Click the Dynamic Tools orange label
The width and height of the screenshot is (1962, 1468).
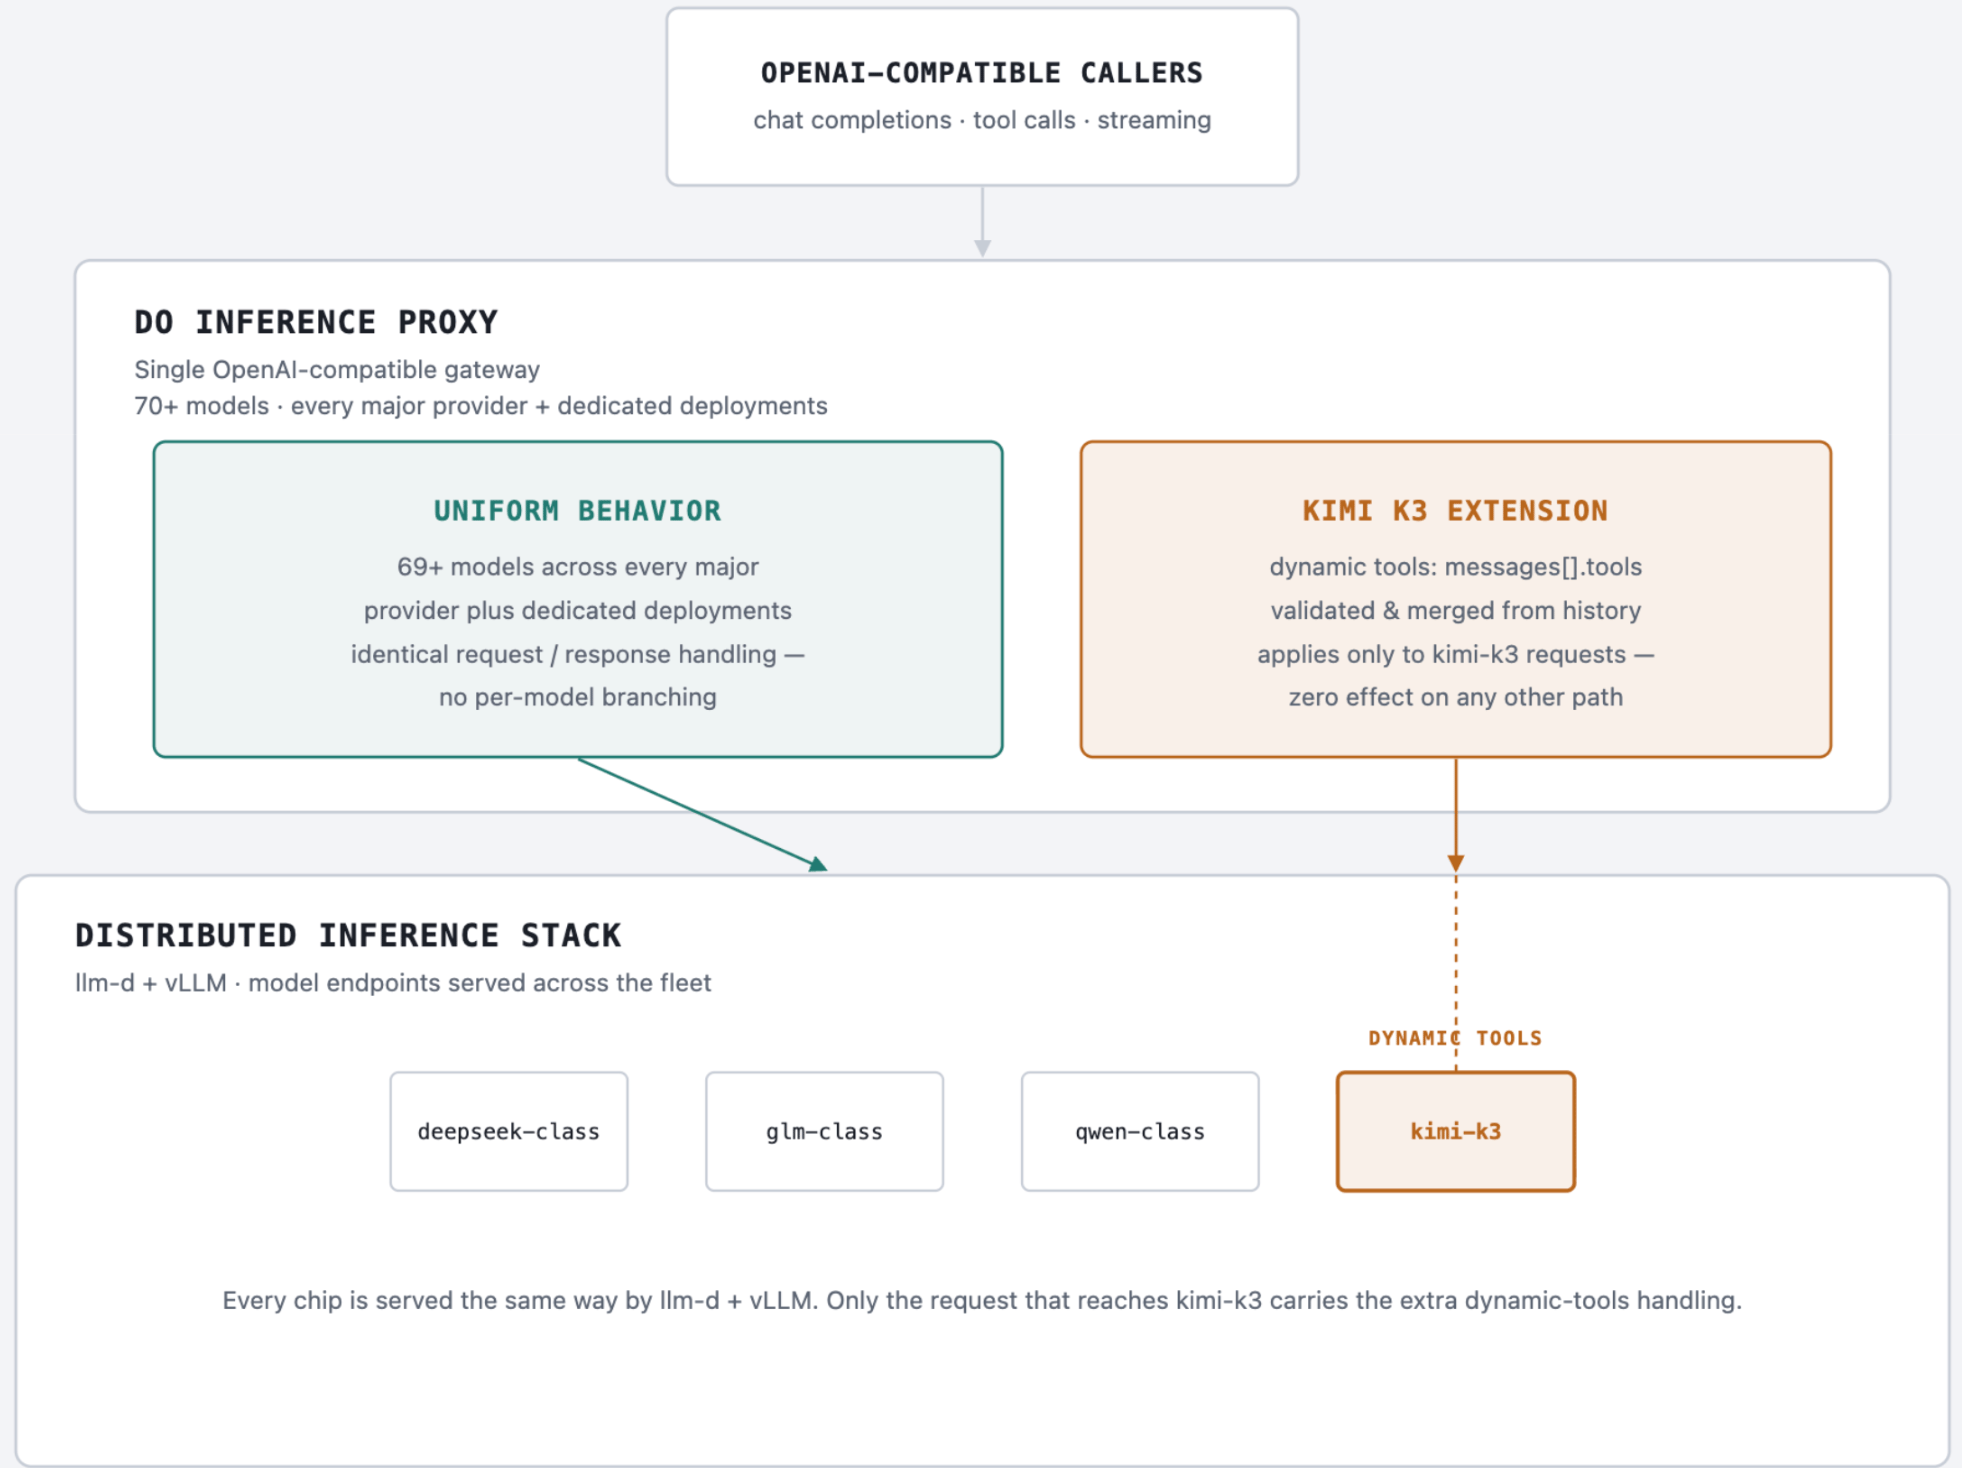pyautogui.click(x=1455, y=1038)
